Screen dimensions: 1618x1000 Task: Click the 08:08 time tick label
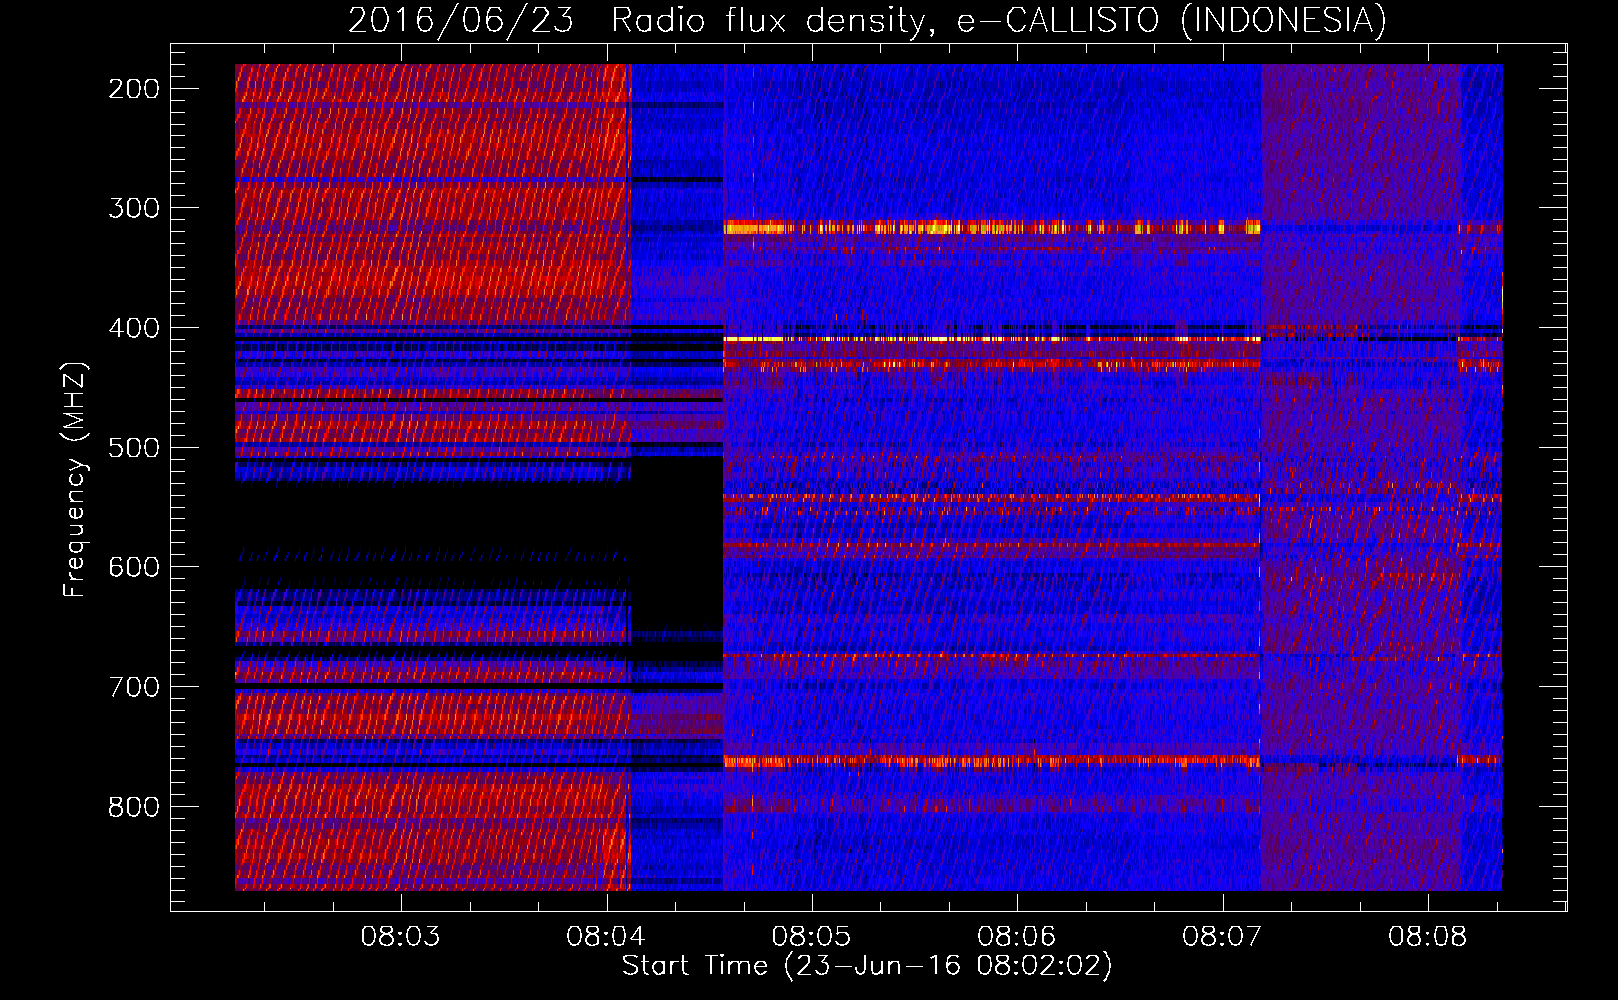point(1428,937)
